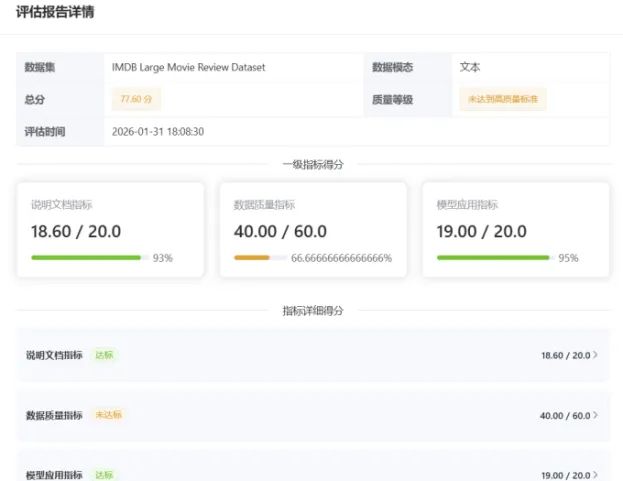This screenshot has height=481, width=623.
Task: Click the orange 未达标 tag beside 数据质量指标
Action: coord(107,415)
